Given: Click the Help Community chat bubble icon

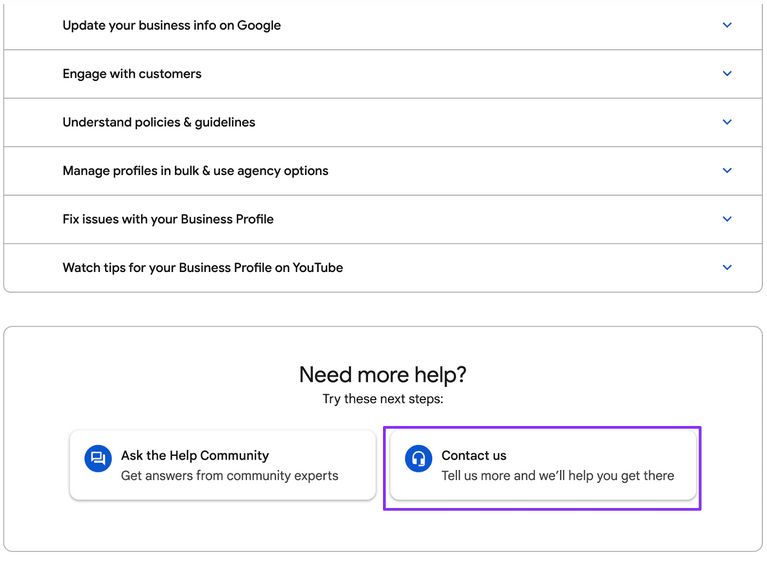Looking at the screenshot, I should click(x=98, y=458).
